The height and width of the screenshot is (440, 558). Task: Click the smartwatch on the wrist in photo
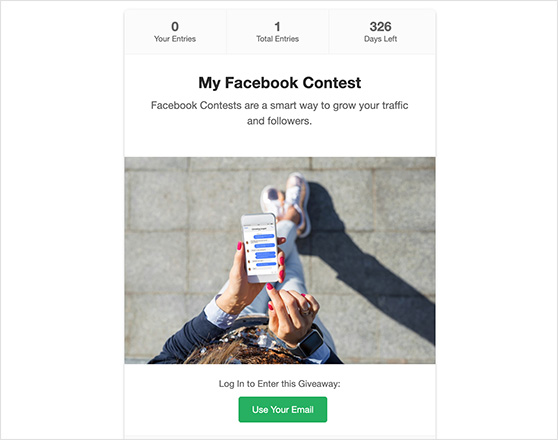pos(309,342)
